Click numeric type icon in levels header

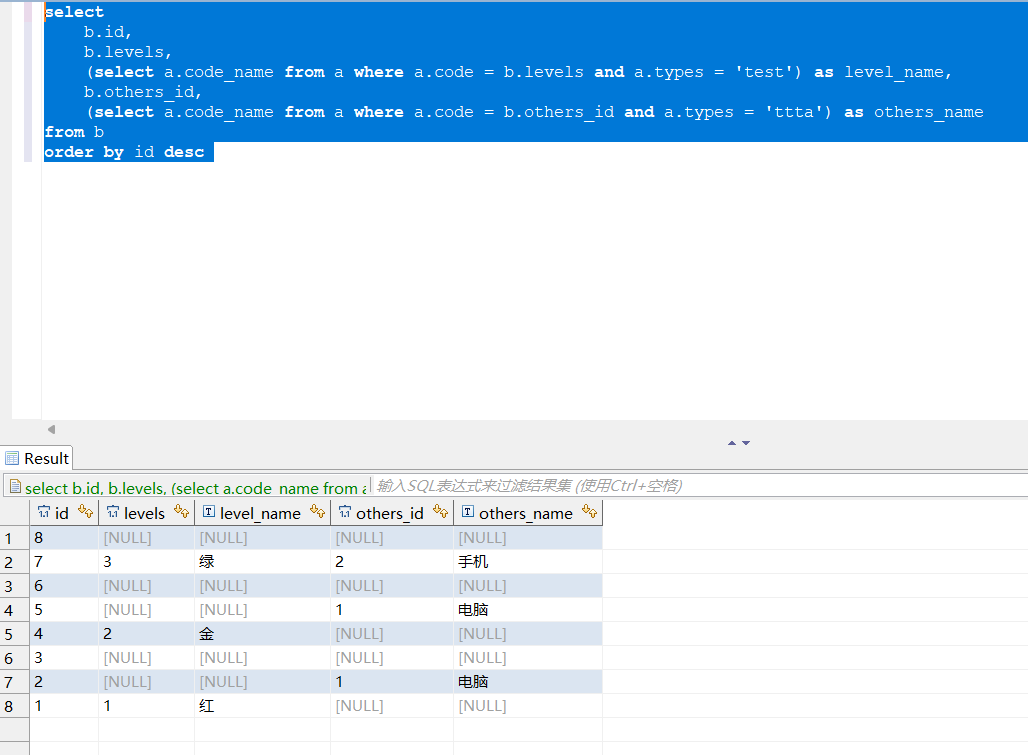tap(113, 512)
